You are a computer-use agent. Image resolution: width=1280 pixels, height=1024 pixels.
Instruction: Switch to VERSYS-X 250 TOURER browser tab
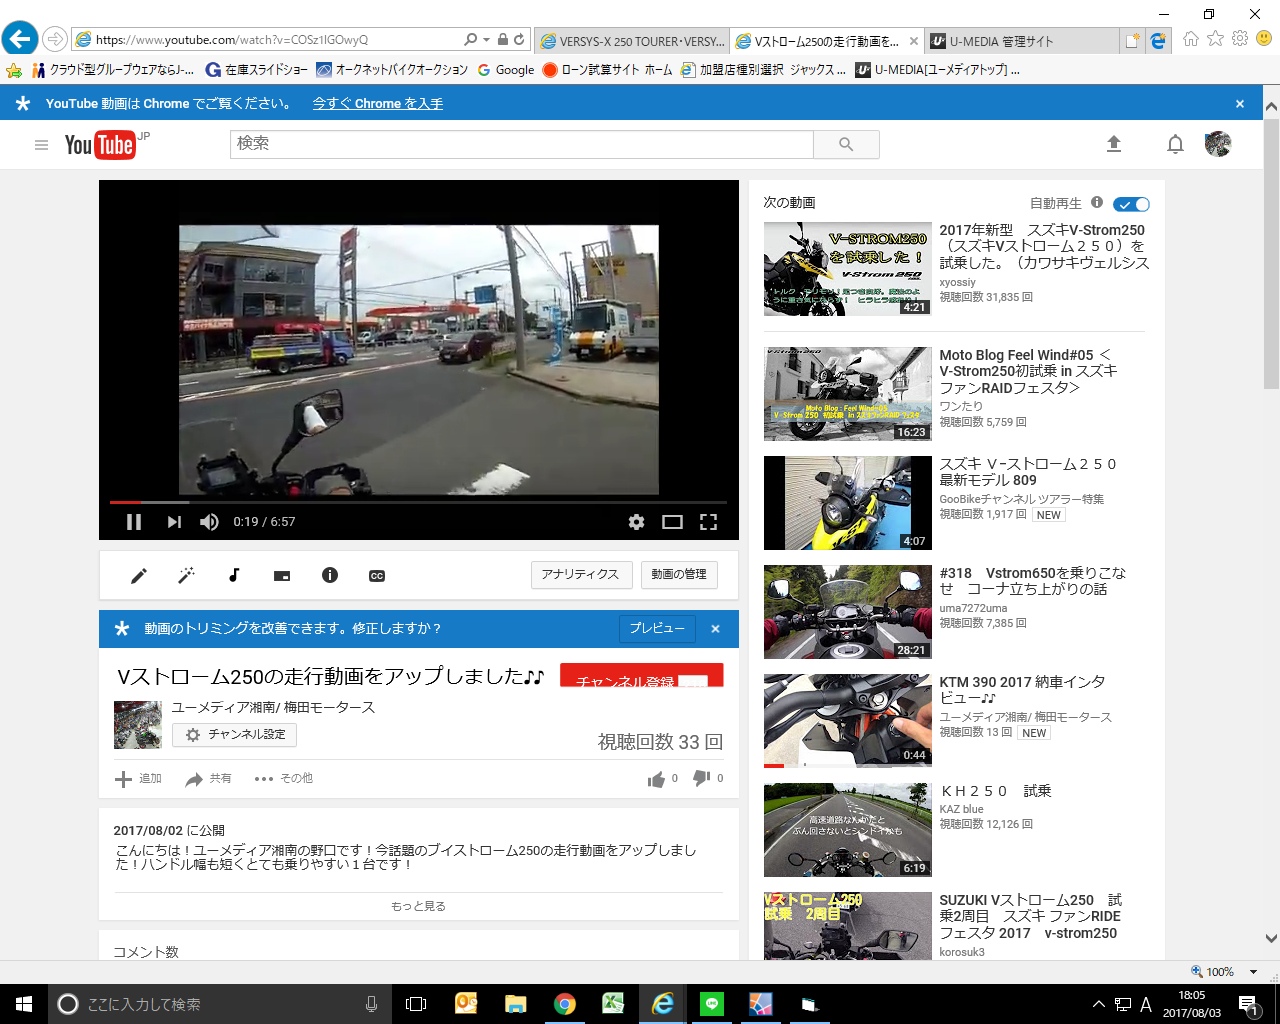[x=631, y=41]
